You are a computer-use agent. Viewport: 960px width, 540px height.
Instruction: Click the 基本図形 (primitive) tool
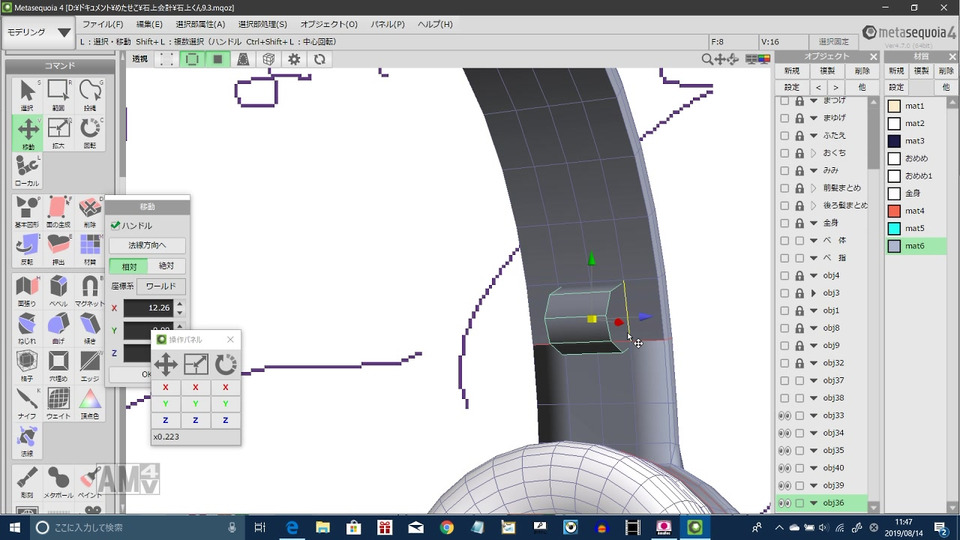point(28,210)
